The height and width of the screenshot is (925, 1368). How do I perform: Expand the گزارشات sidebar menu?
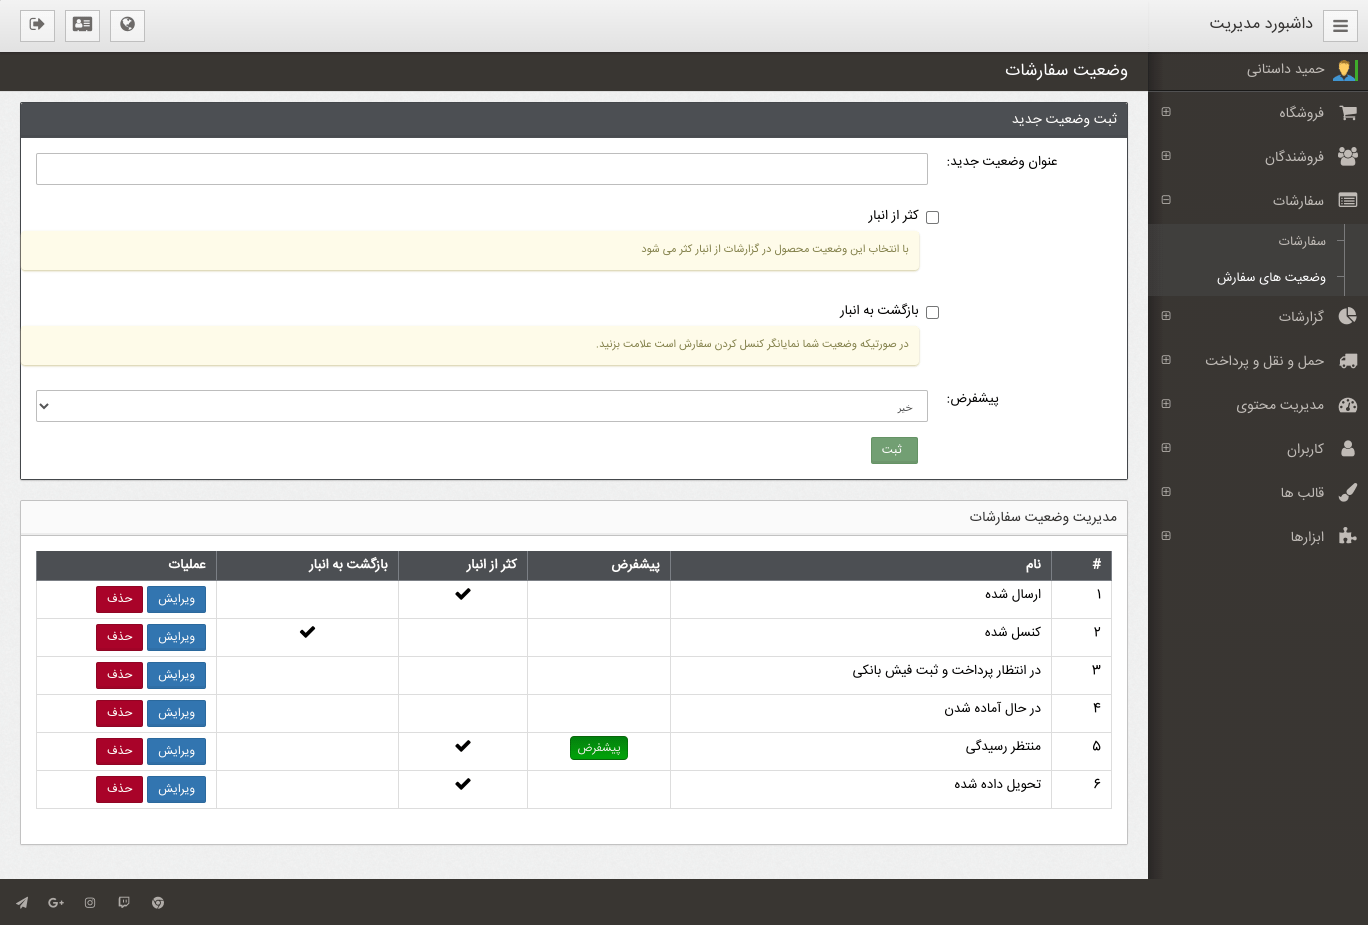(1166, 316)
